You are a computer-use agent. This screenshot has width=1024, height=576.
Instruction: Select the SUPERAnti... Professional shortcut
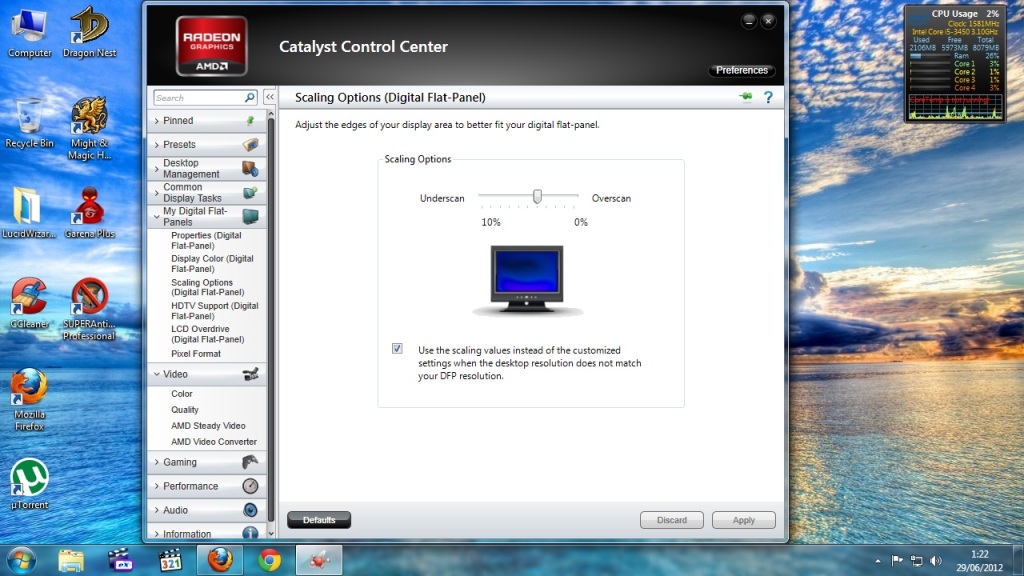click(x=89, y=309)
